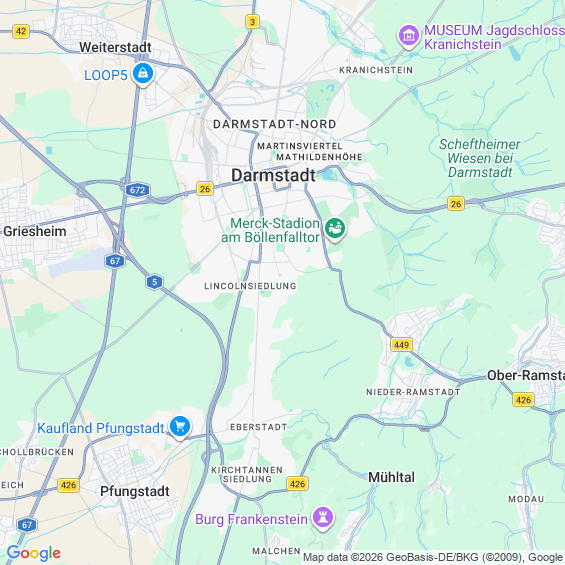
Task: Select the Lincolnsiedlung district label
Action: pos(250,286)
